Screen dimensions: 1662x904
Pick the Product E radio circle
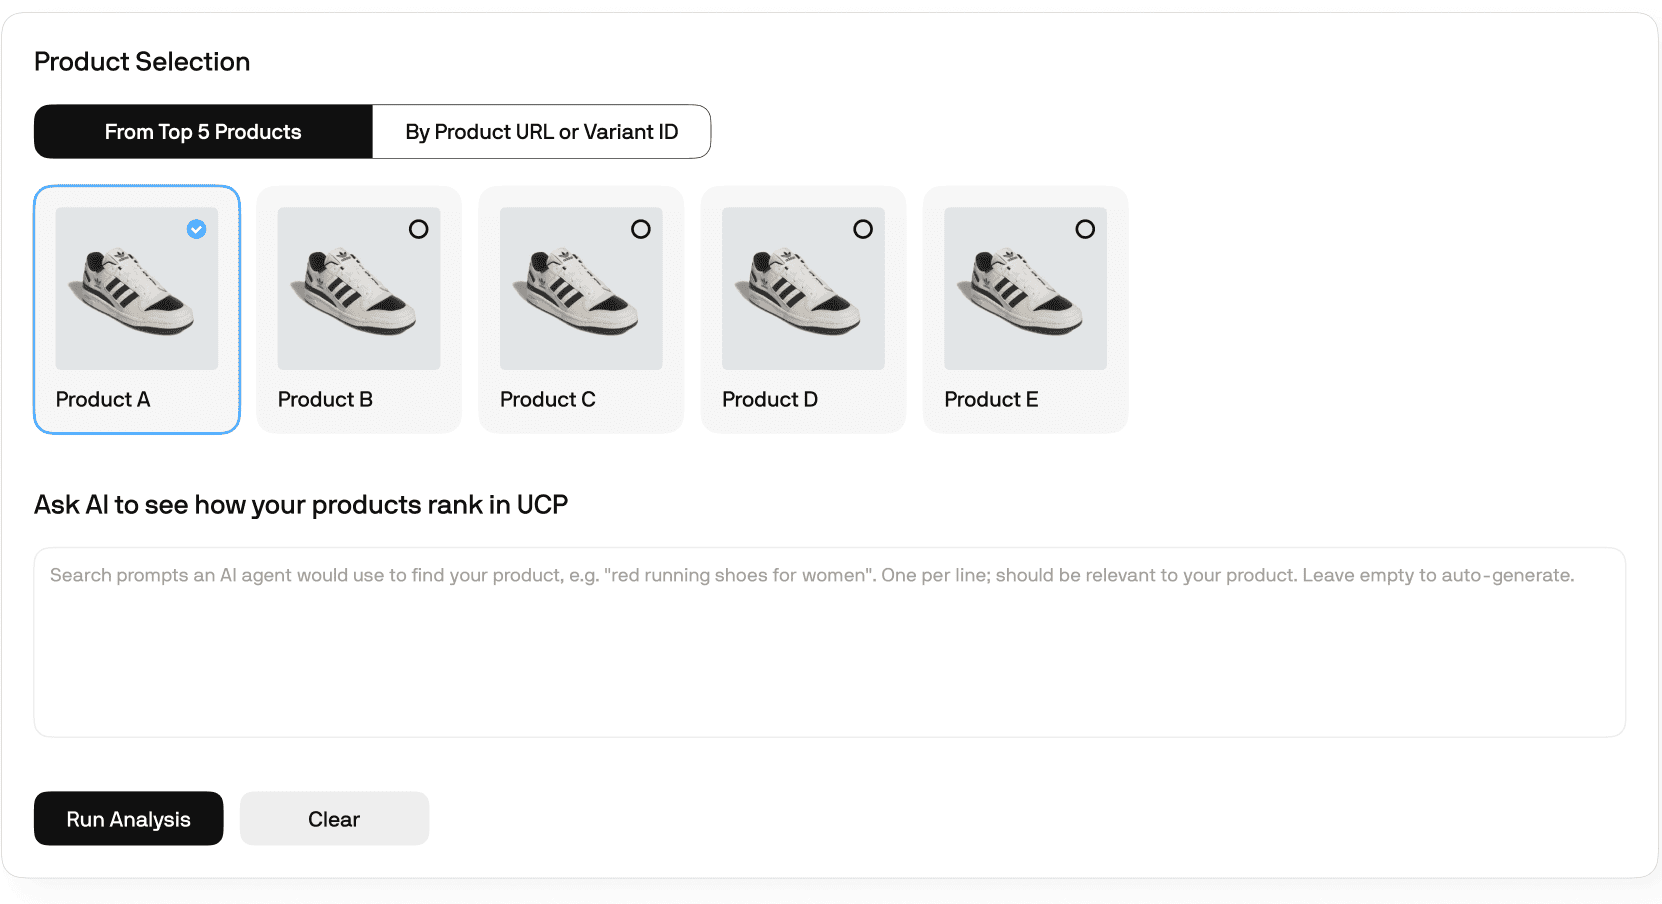(1085, 229)
